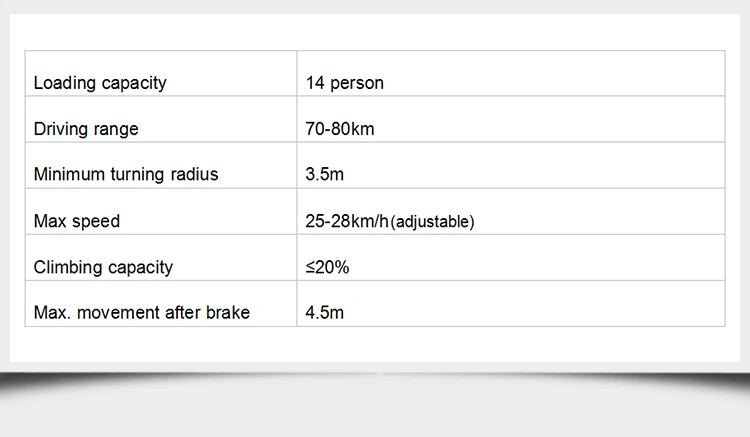
Task: Select the "70-80km" value cell
Action: click(x=340, y=129)
